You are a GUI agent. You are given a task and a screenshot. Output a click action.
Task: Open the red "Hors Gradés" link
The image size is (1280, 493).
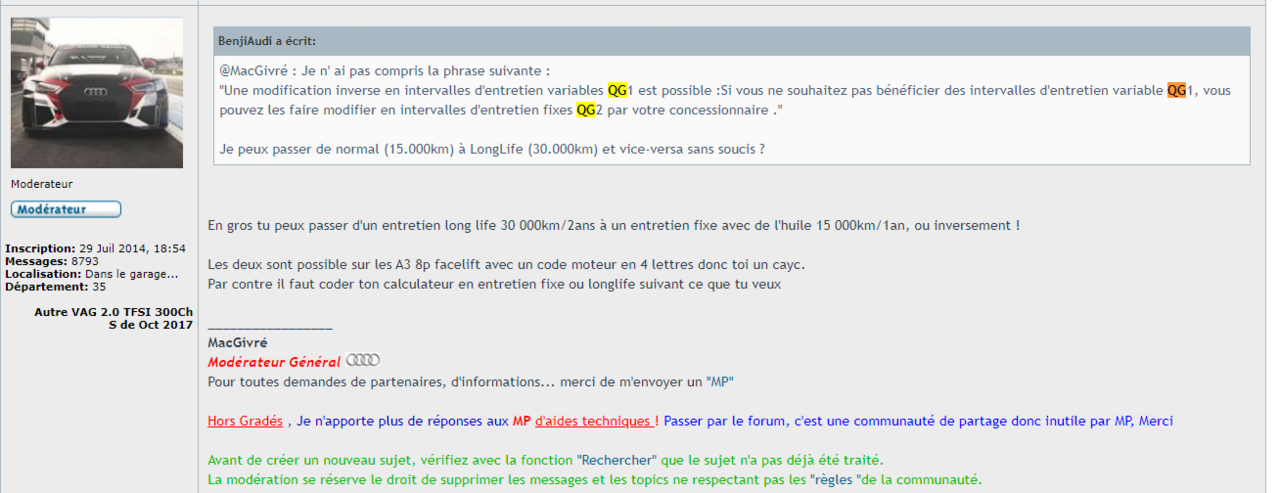click(x=245, y=421)
